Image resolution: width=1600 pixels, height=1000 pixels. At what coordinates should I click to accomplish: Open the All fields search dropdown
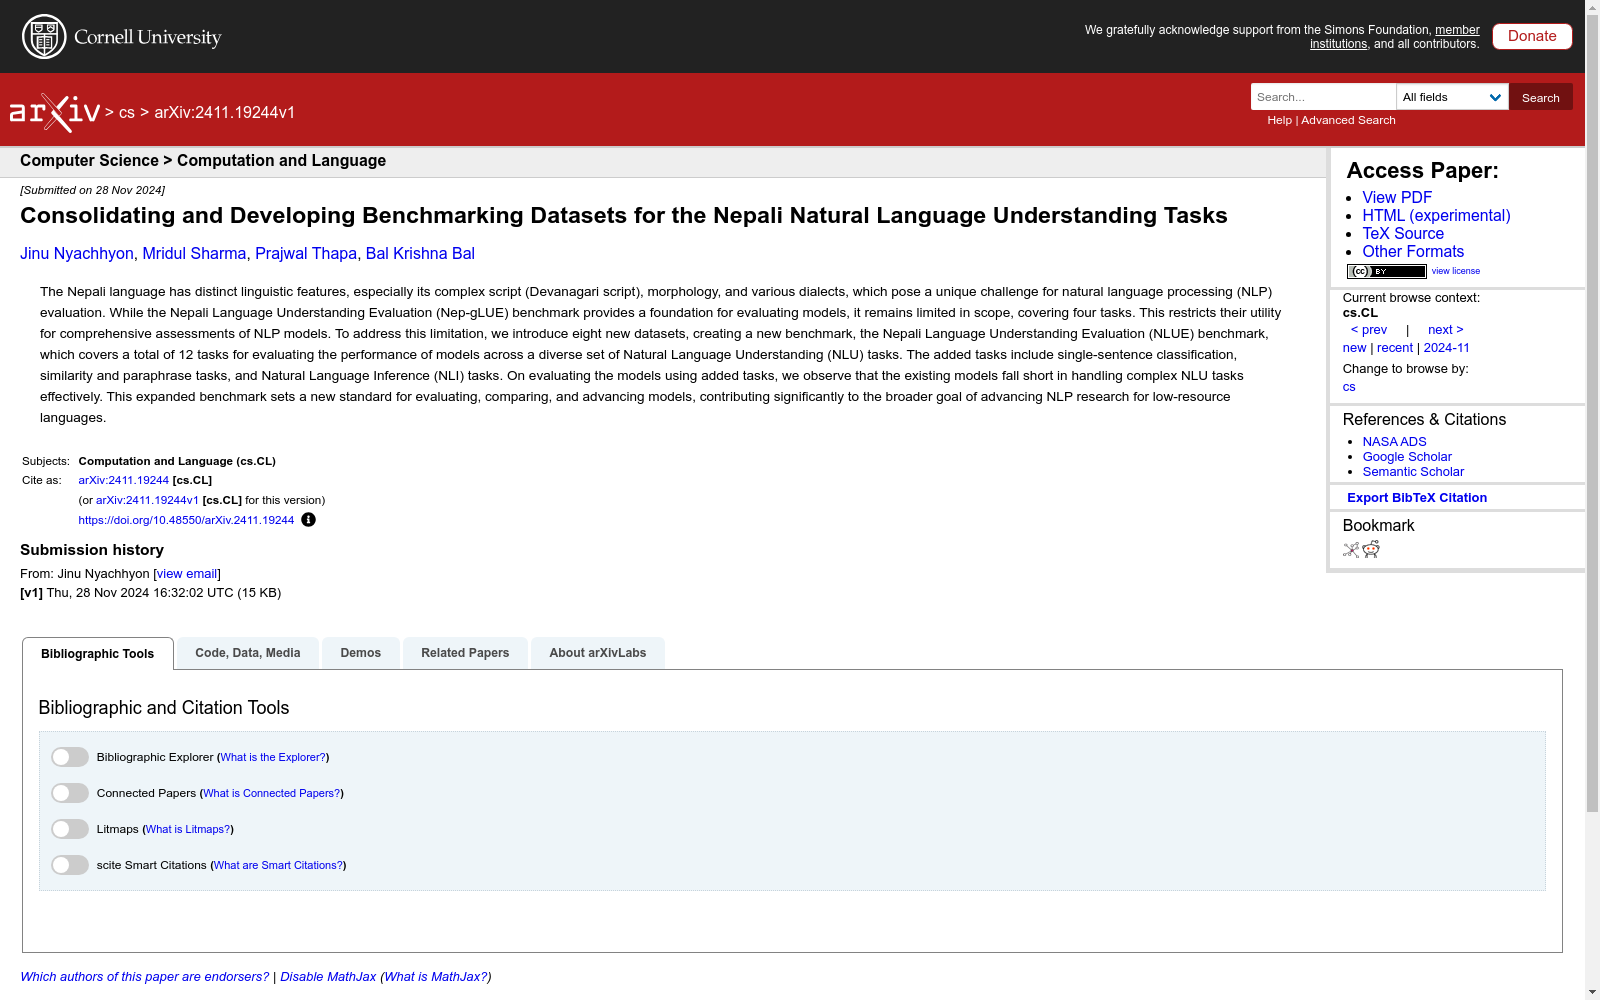pos(1452,97)
